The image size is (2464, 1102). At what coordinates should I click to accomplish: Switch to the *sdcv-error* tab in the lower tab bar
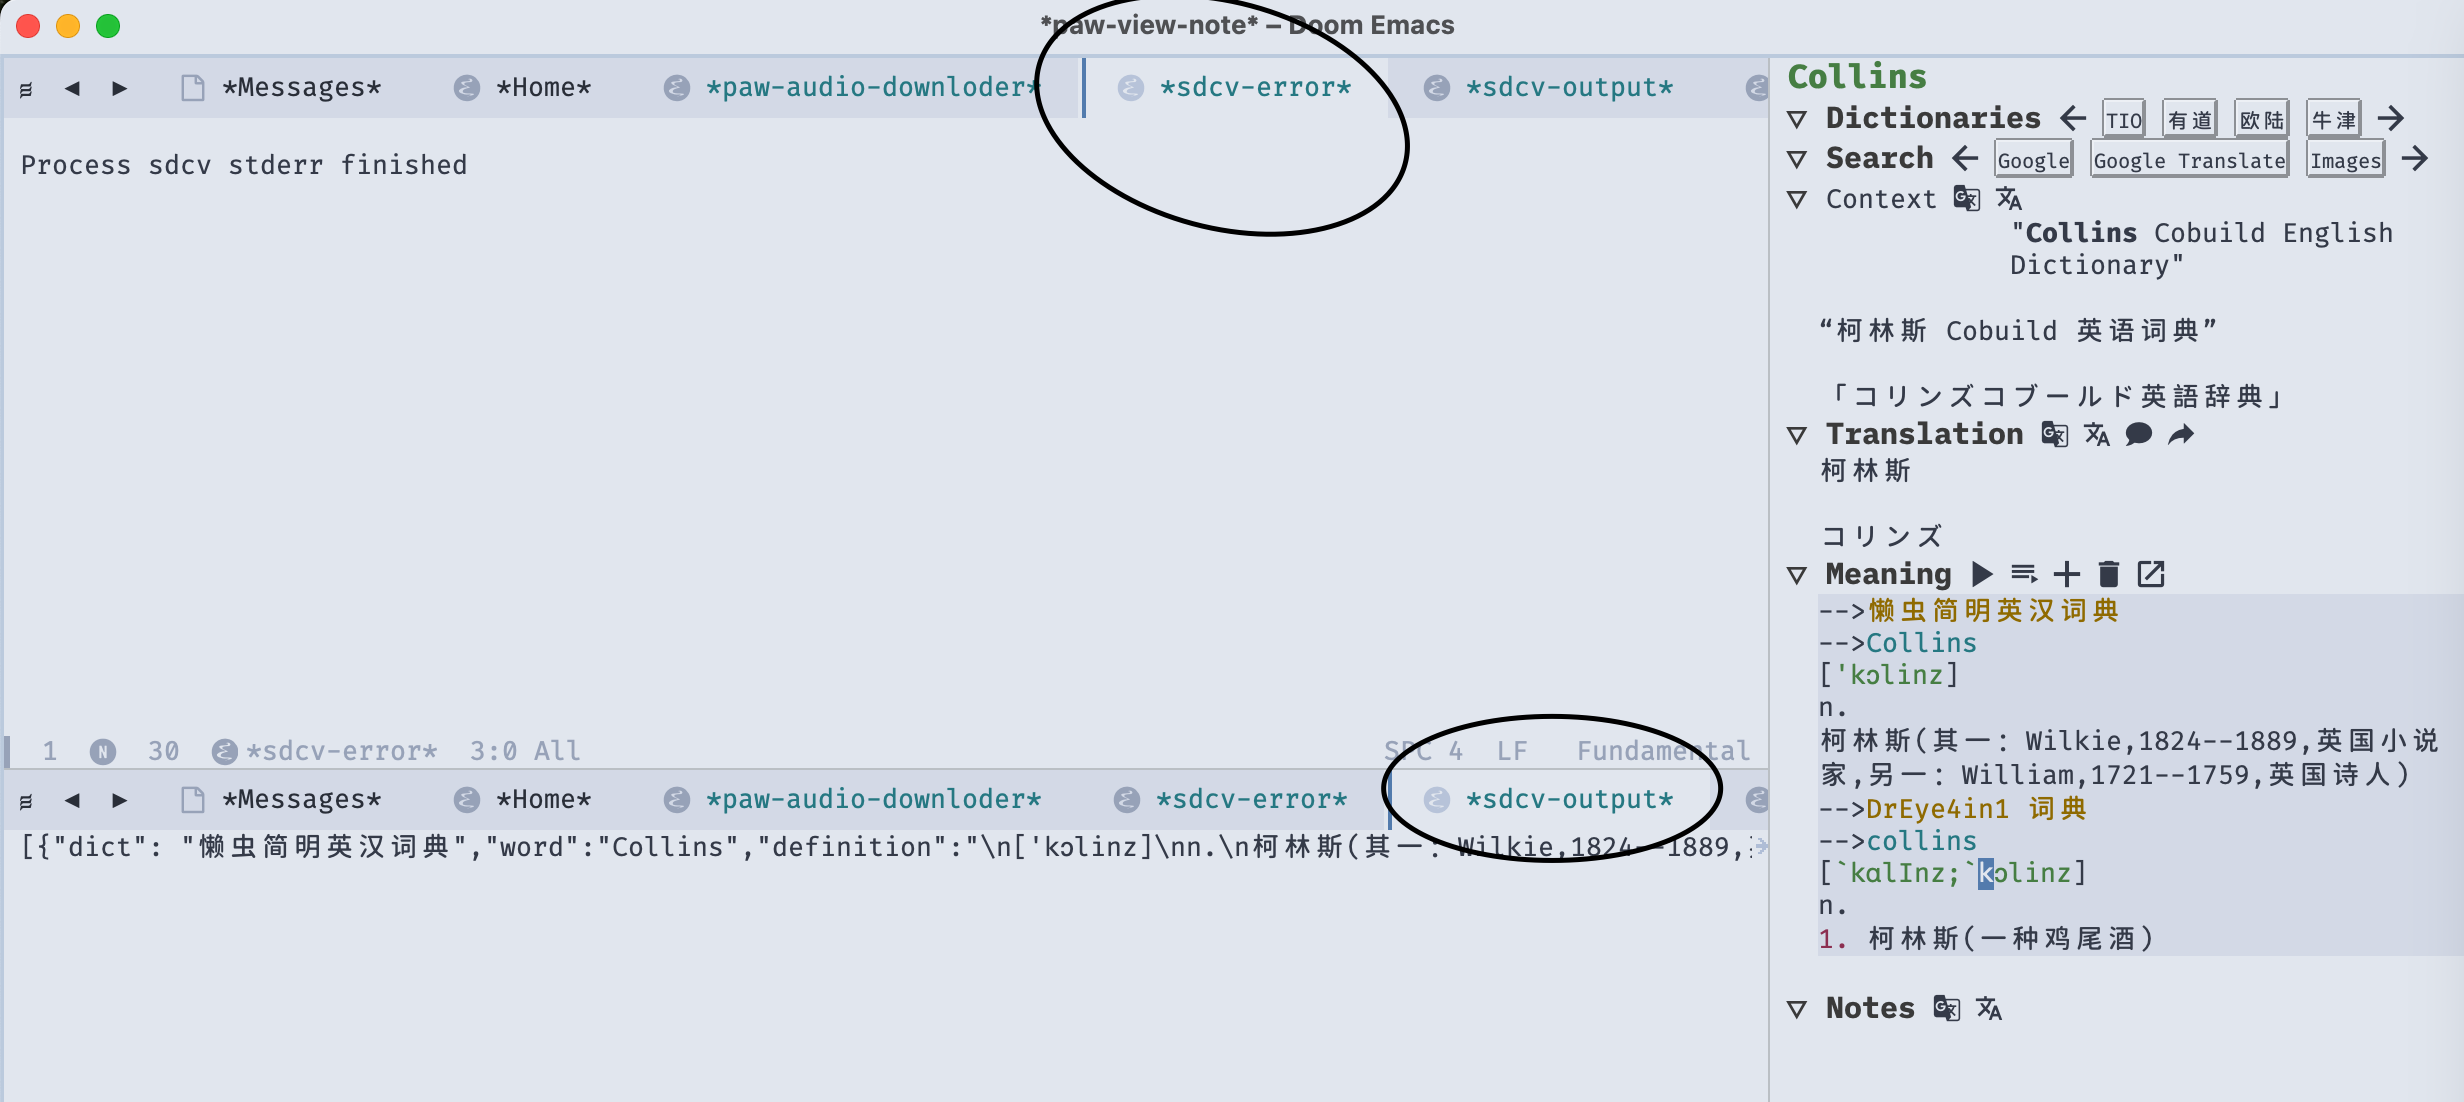1232,800
